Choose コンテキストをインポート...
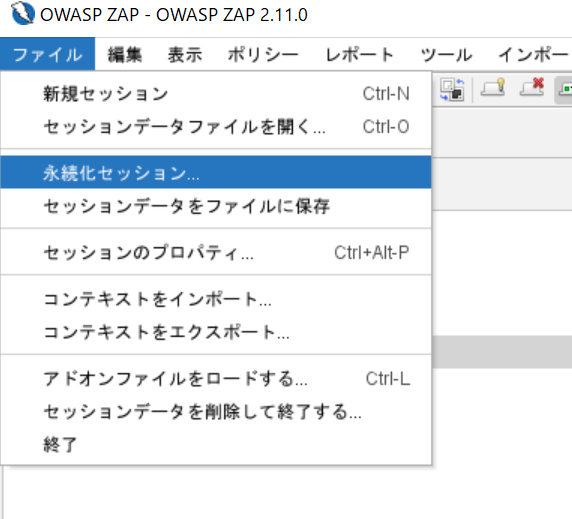 pos(216,299)
